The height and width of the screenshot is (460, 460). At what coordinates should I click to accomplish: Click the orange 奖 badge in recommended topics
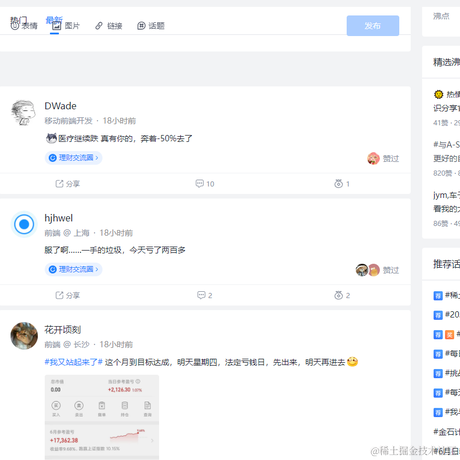[450, 334]
